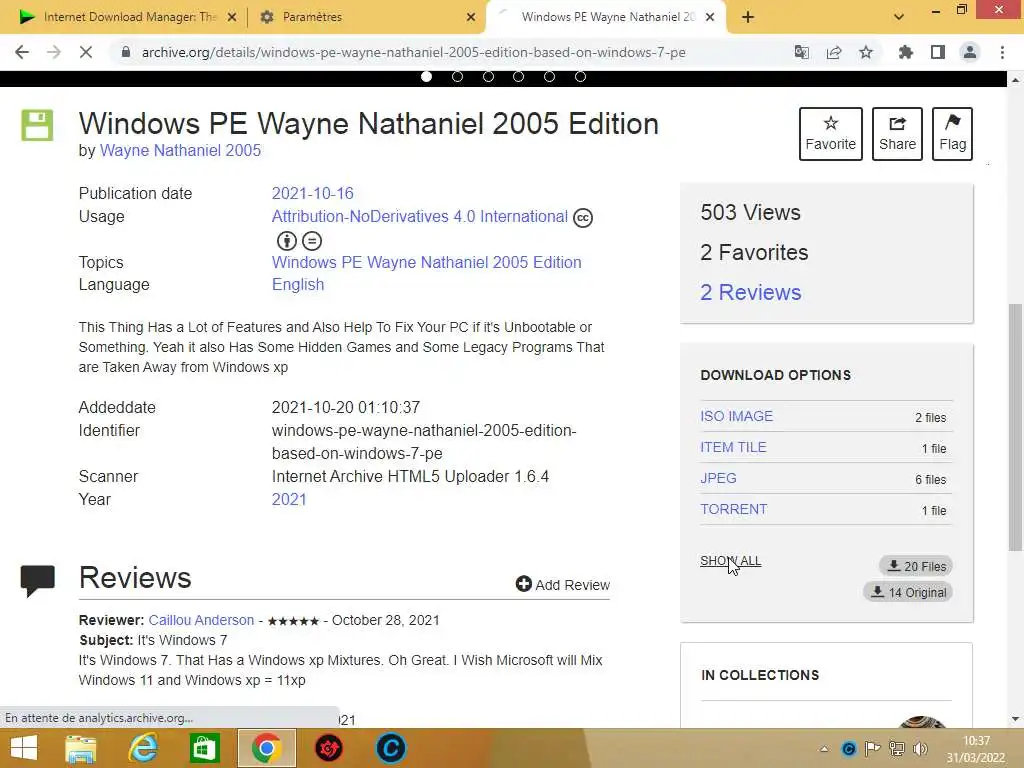Viewport: 1024px width, 768px height.
Task: Click Action Center flag tray icon
Action: click(x=872, y=749)
